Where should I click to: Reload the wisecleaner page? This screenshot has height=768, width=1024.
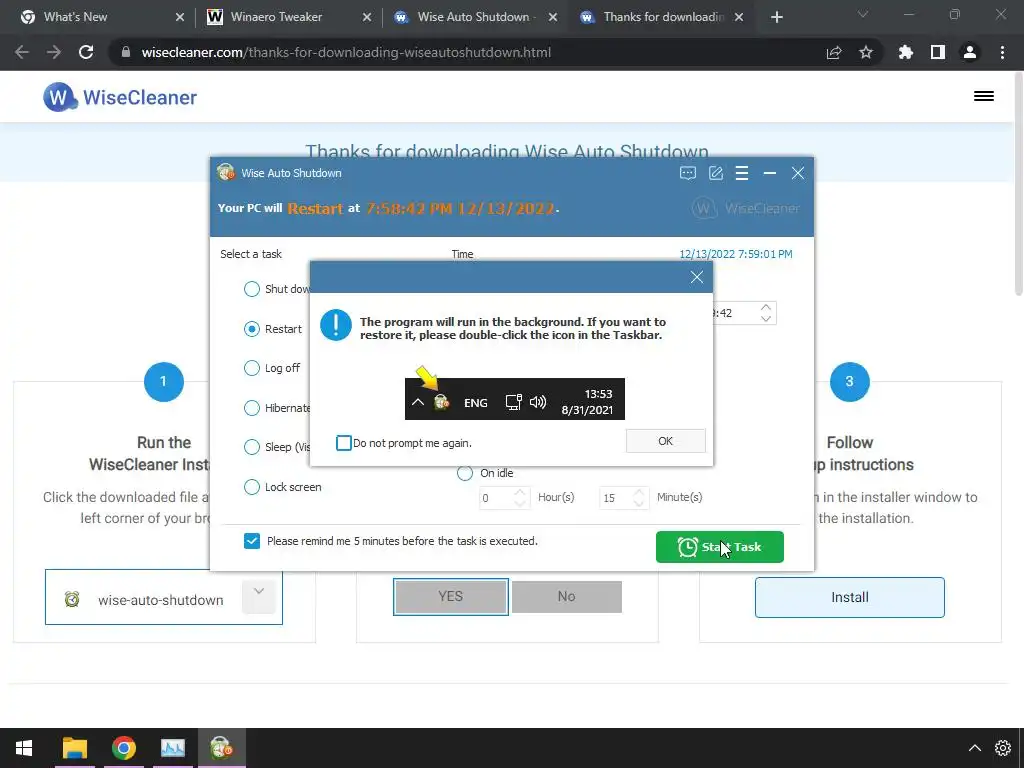coord(86,52)
